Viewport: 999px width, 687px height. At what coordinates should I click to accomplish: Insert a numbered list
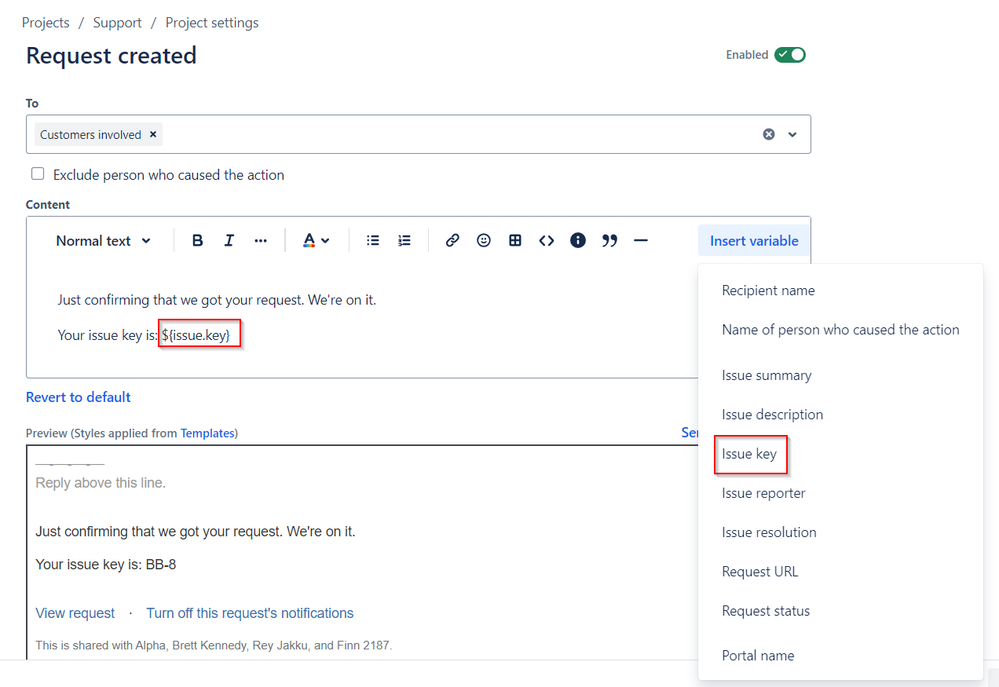pyautogui.click(x=403, y=240)
